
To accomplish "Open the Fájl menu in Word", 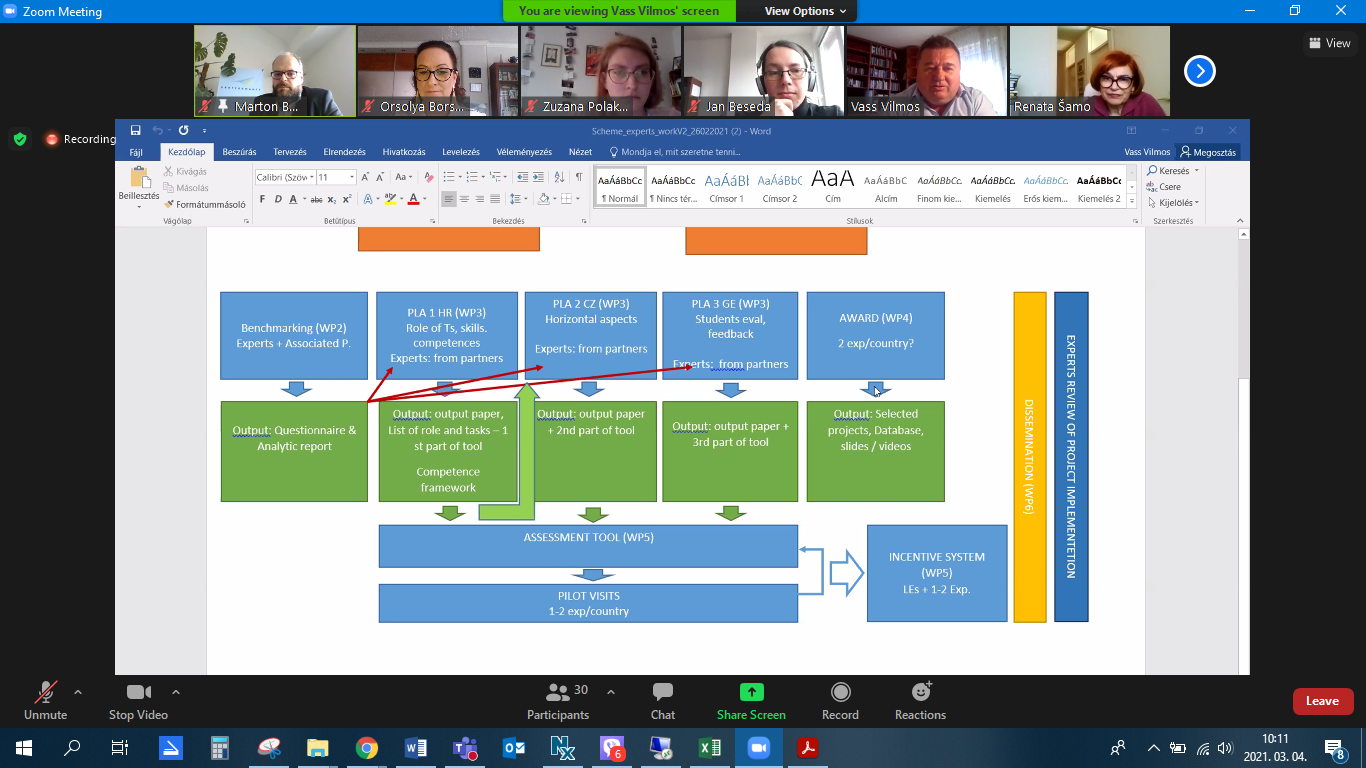I will point(136,152).
